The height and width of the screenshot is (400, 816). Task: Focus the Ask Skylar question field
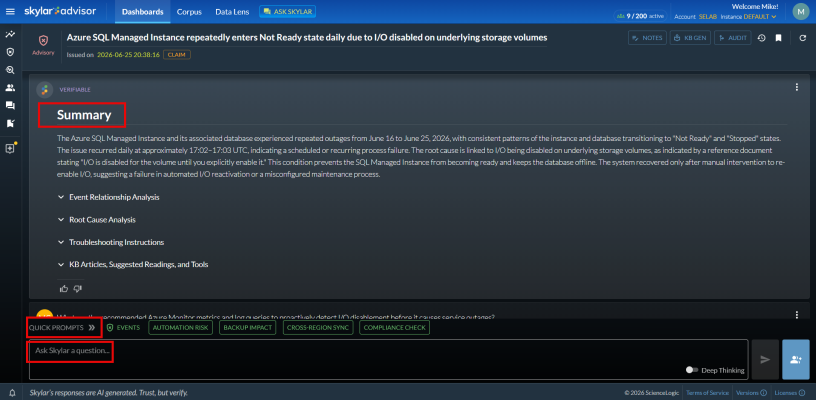[388, 359]
